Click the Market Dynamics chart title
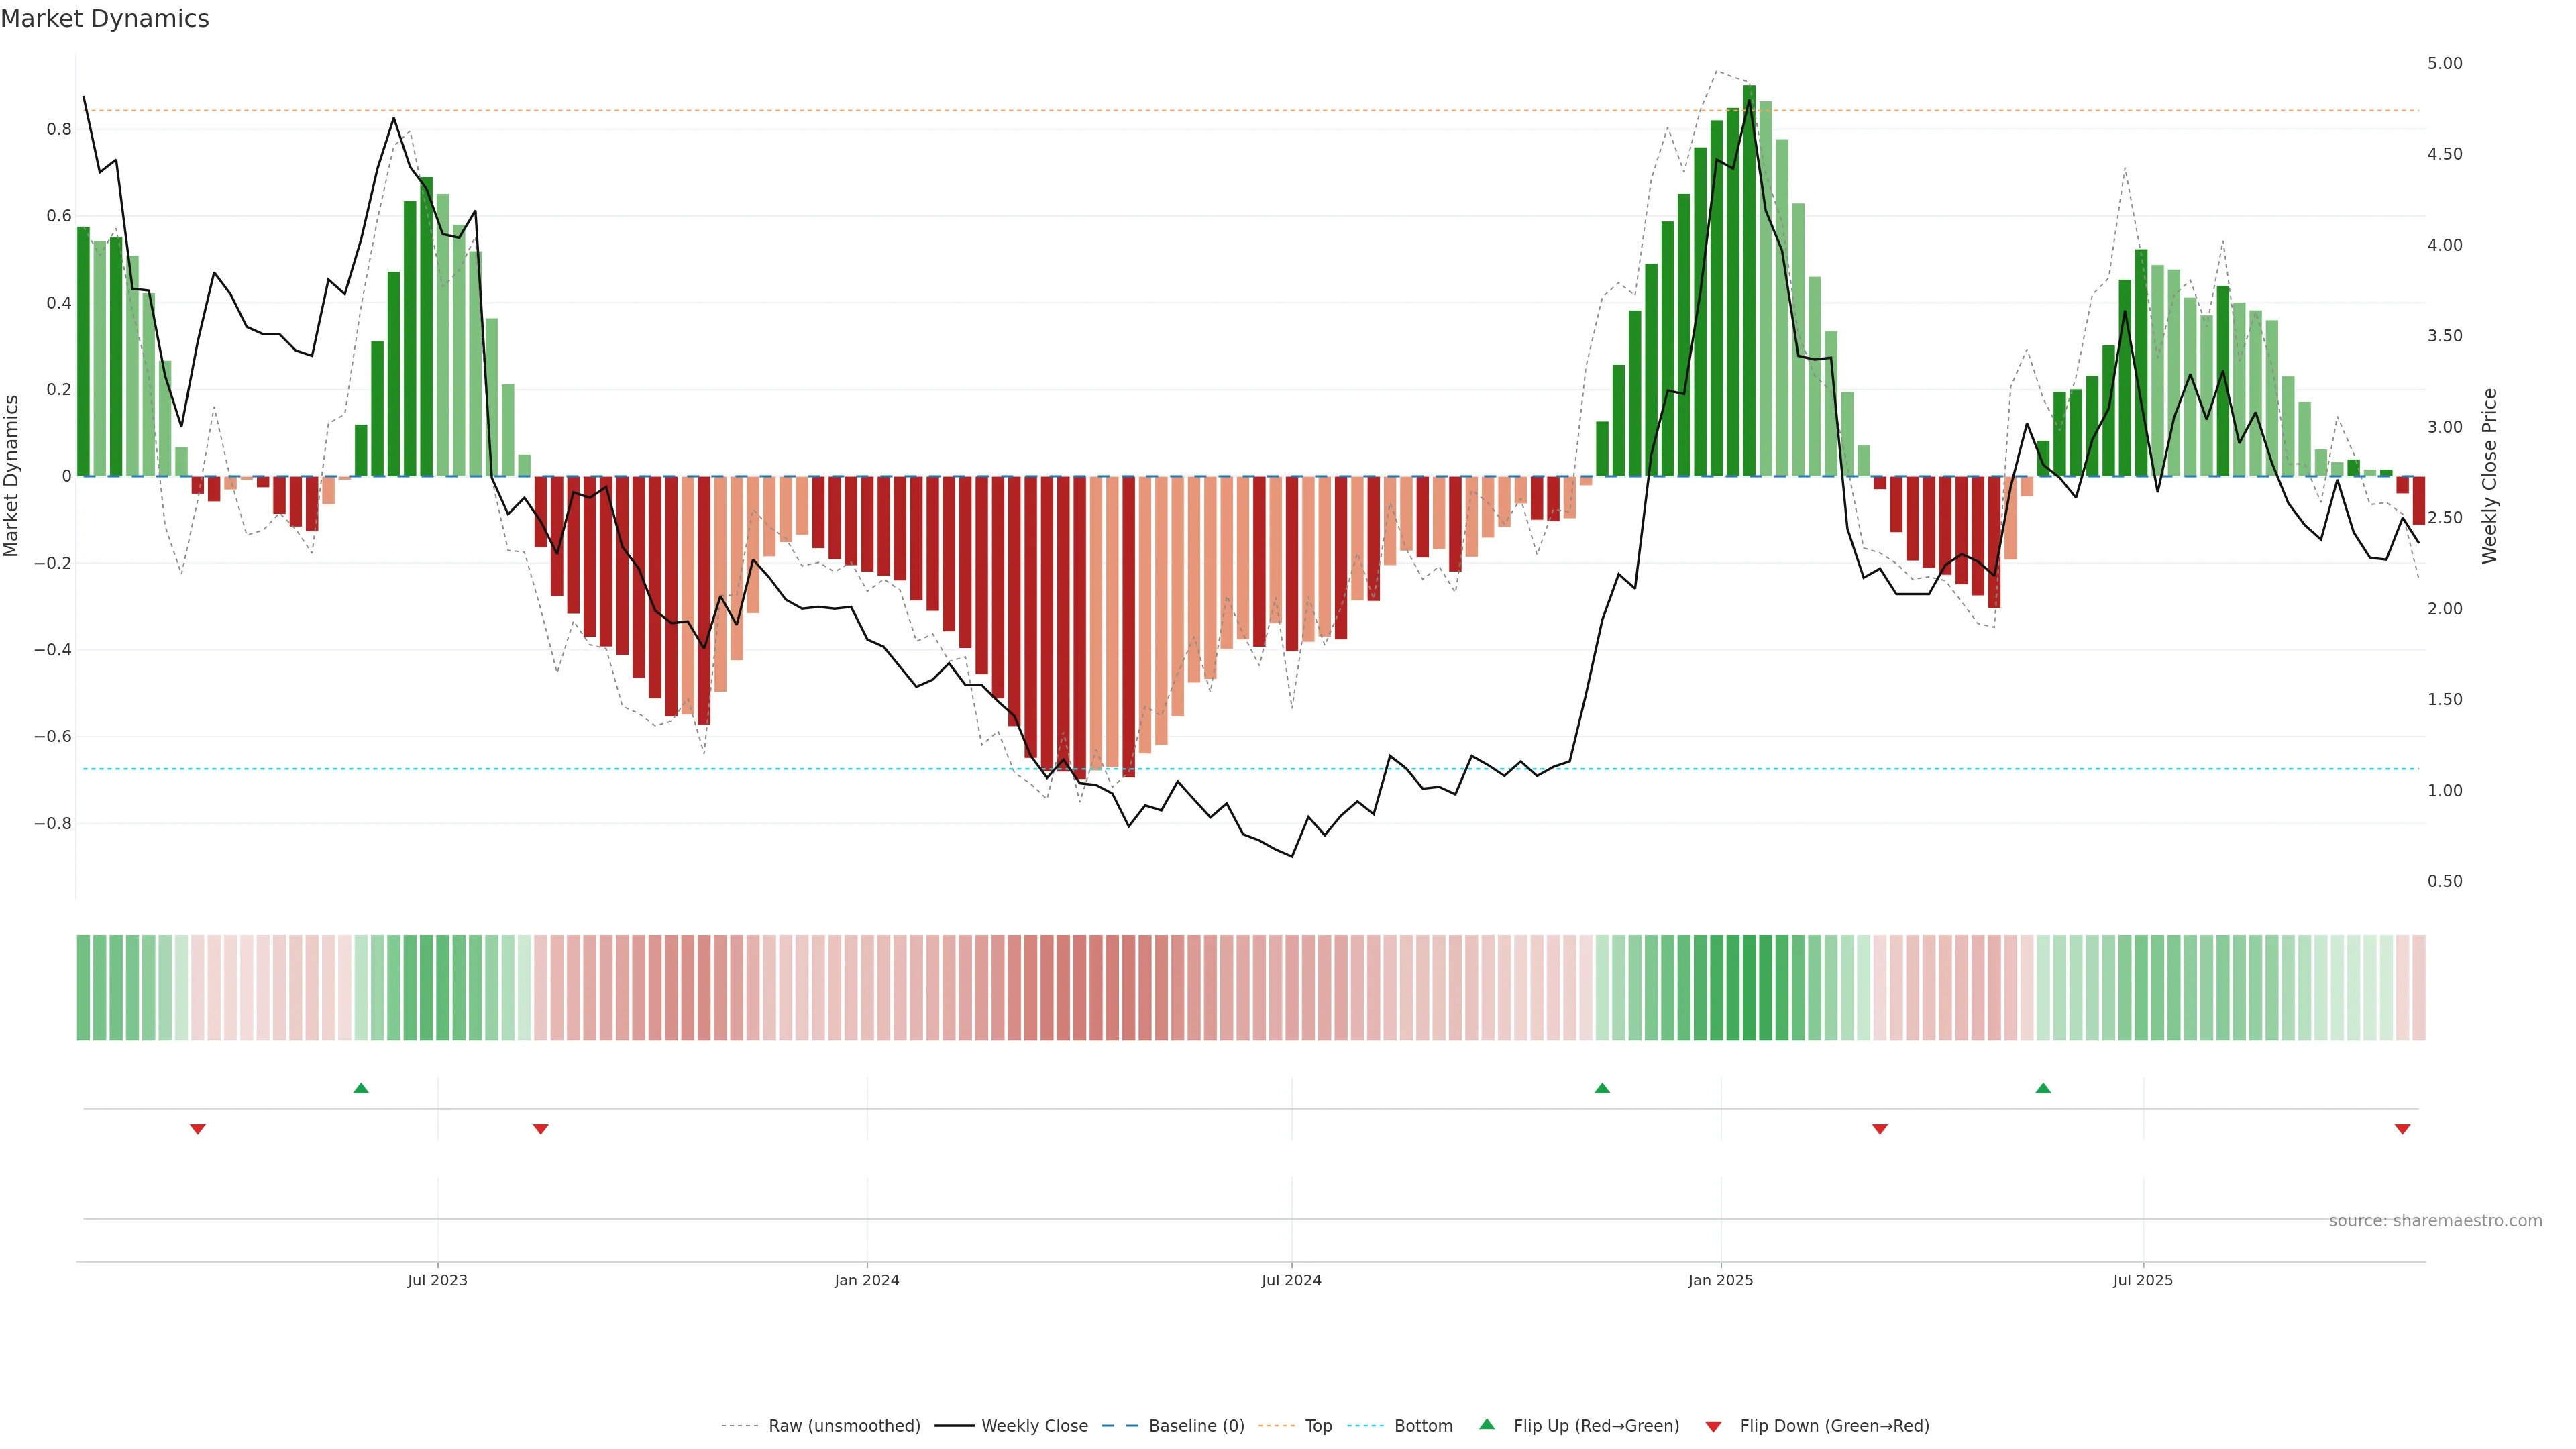Image resolution: width=2576 pixels, height=1449 pixels. coord(105,19)
